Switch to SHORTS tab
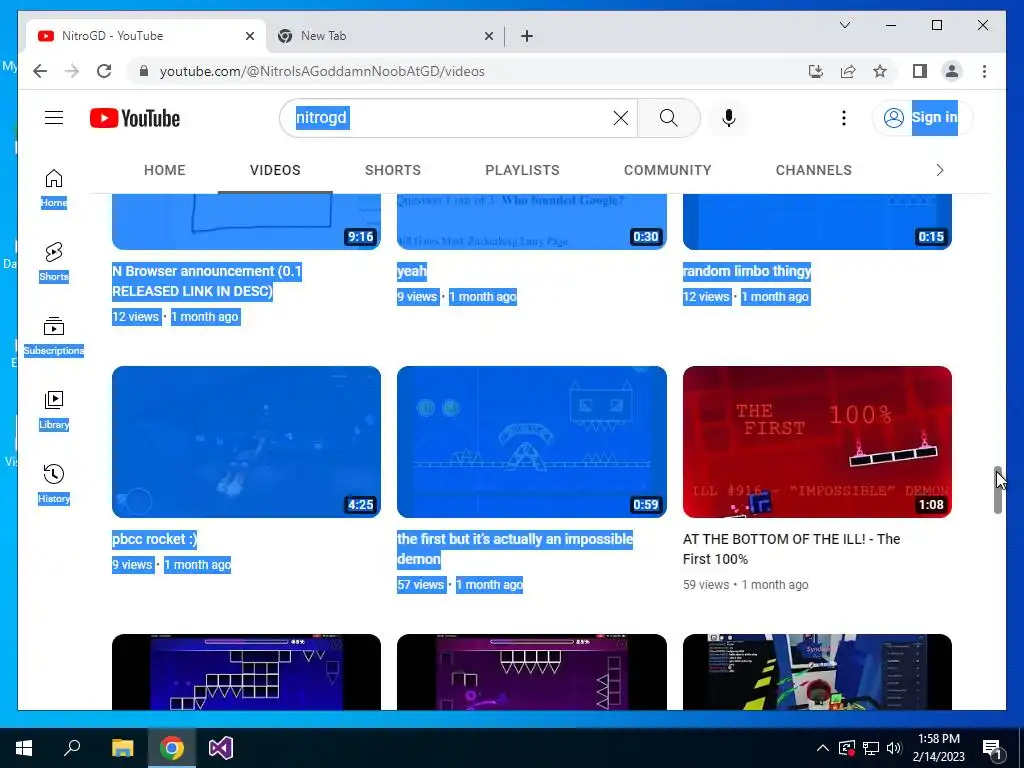 [392, 170]
